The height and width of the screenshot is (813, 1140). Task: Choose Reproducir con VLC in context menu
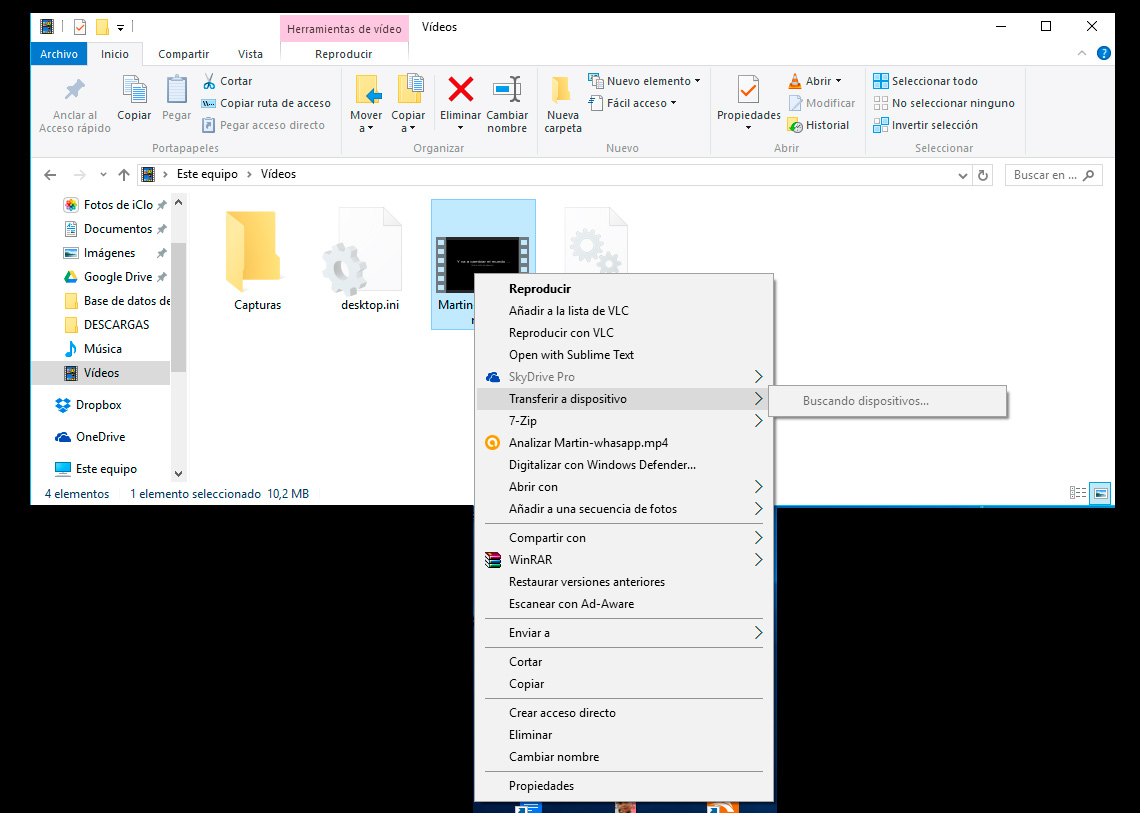point(561,333)
